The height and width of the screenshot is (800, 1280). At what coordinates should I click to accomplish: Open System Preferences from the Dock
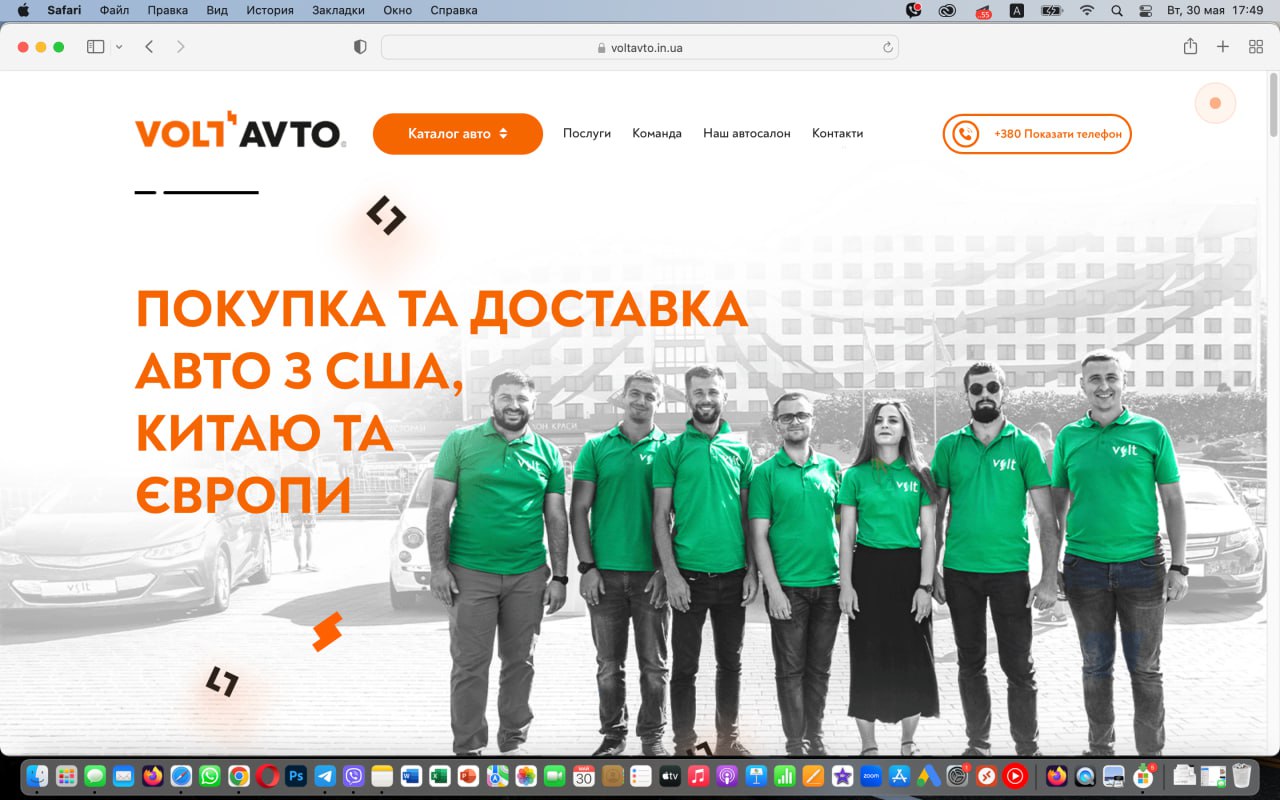click(x=958, y=776)
